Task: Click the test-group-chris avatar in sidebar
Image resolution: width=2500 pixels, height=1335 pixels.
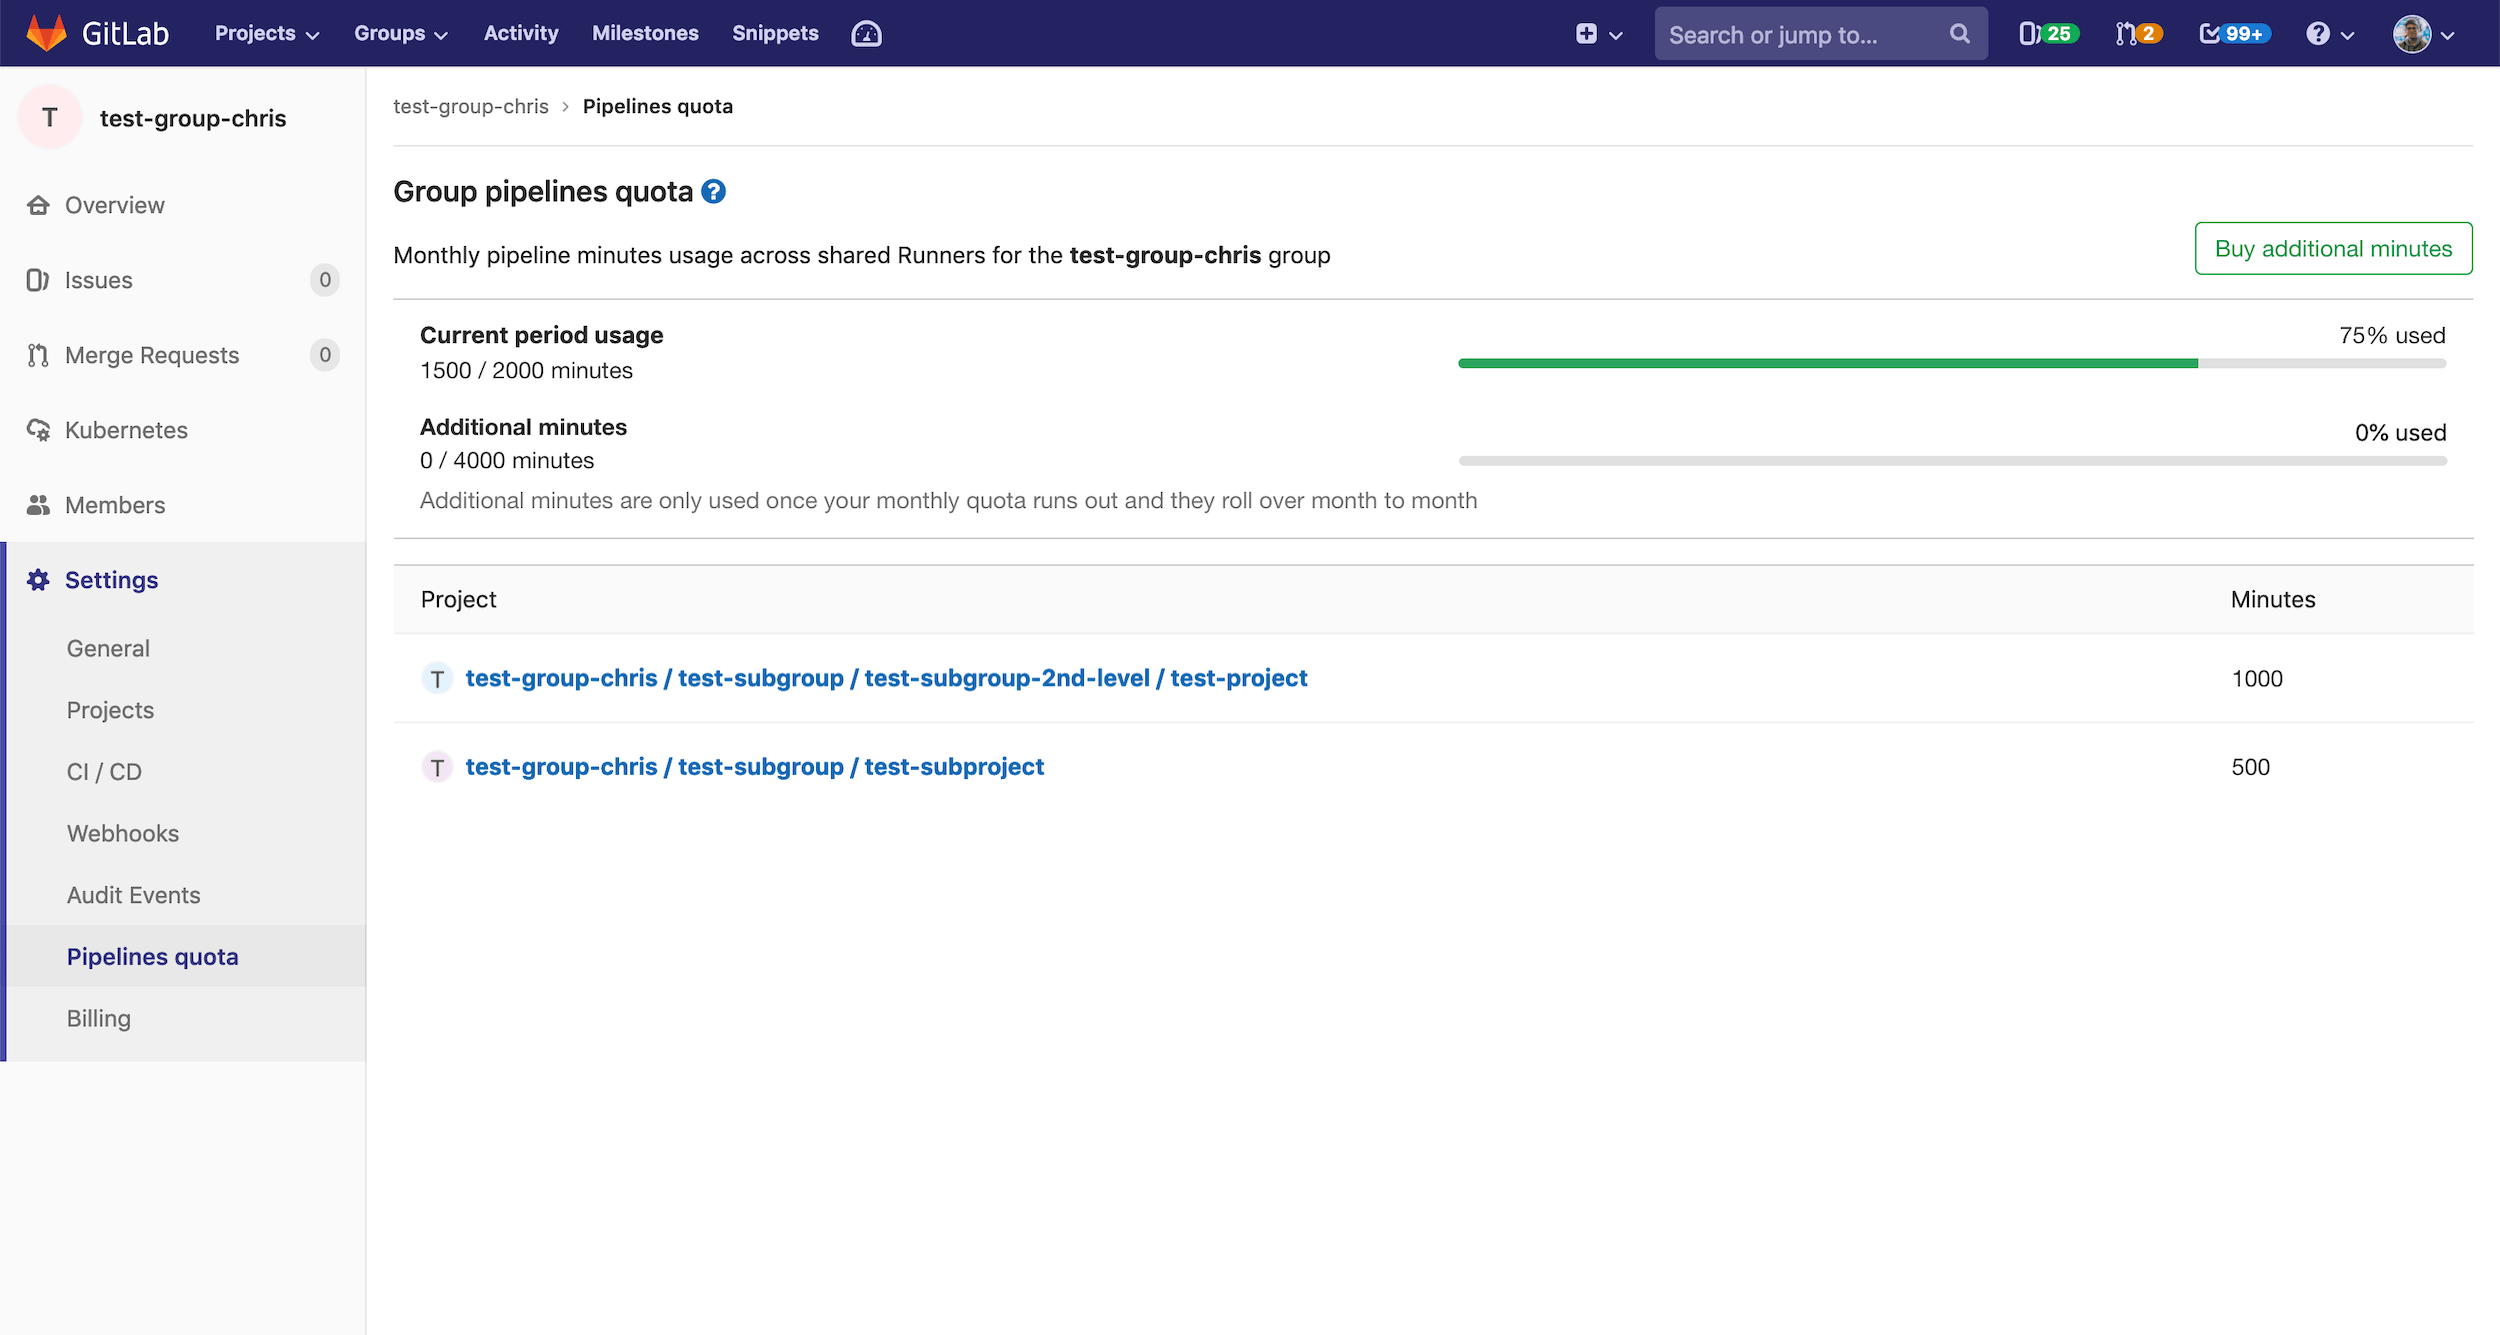Action: click(48, 117)
